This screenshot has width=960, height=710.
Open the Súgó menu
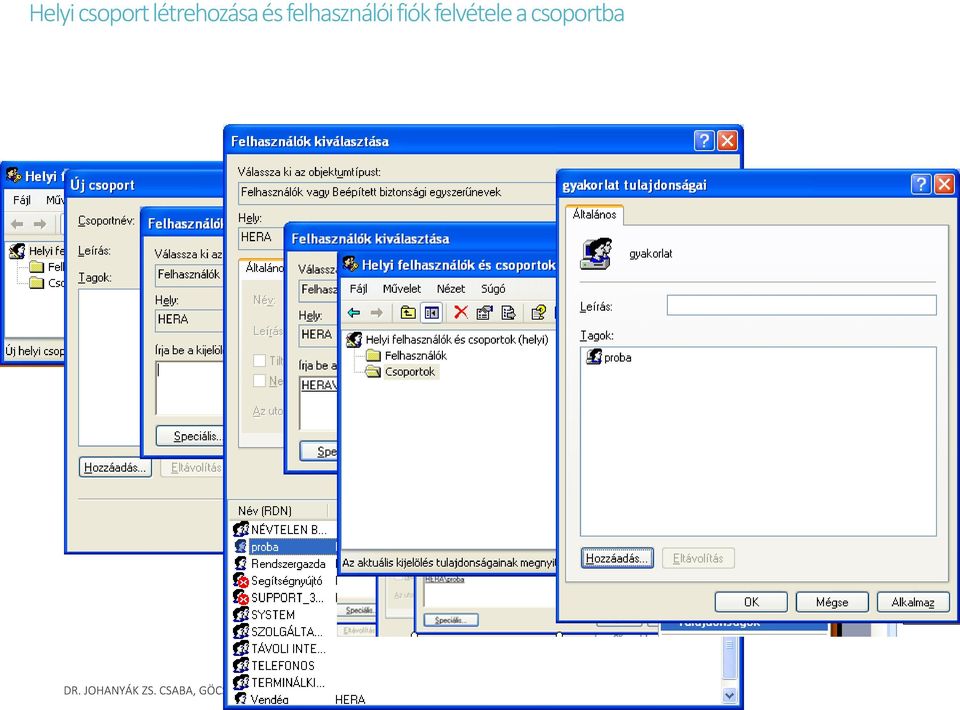(x=493, y=288)
